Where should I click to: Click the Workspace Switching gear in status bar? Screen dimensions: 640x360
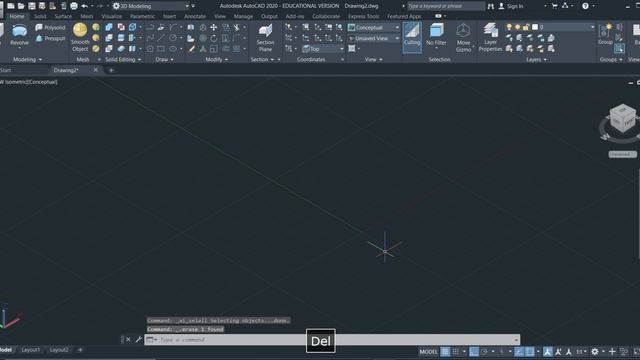click(595, 351)
